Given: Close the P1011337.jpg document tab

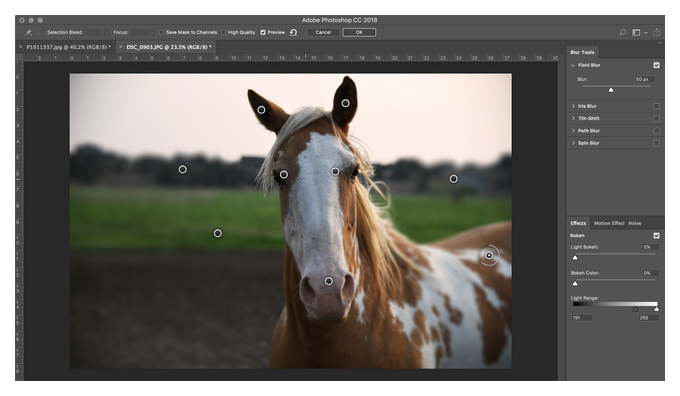Looking at the screenshot, I should click(x=21, y=47).
